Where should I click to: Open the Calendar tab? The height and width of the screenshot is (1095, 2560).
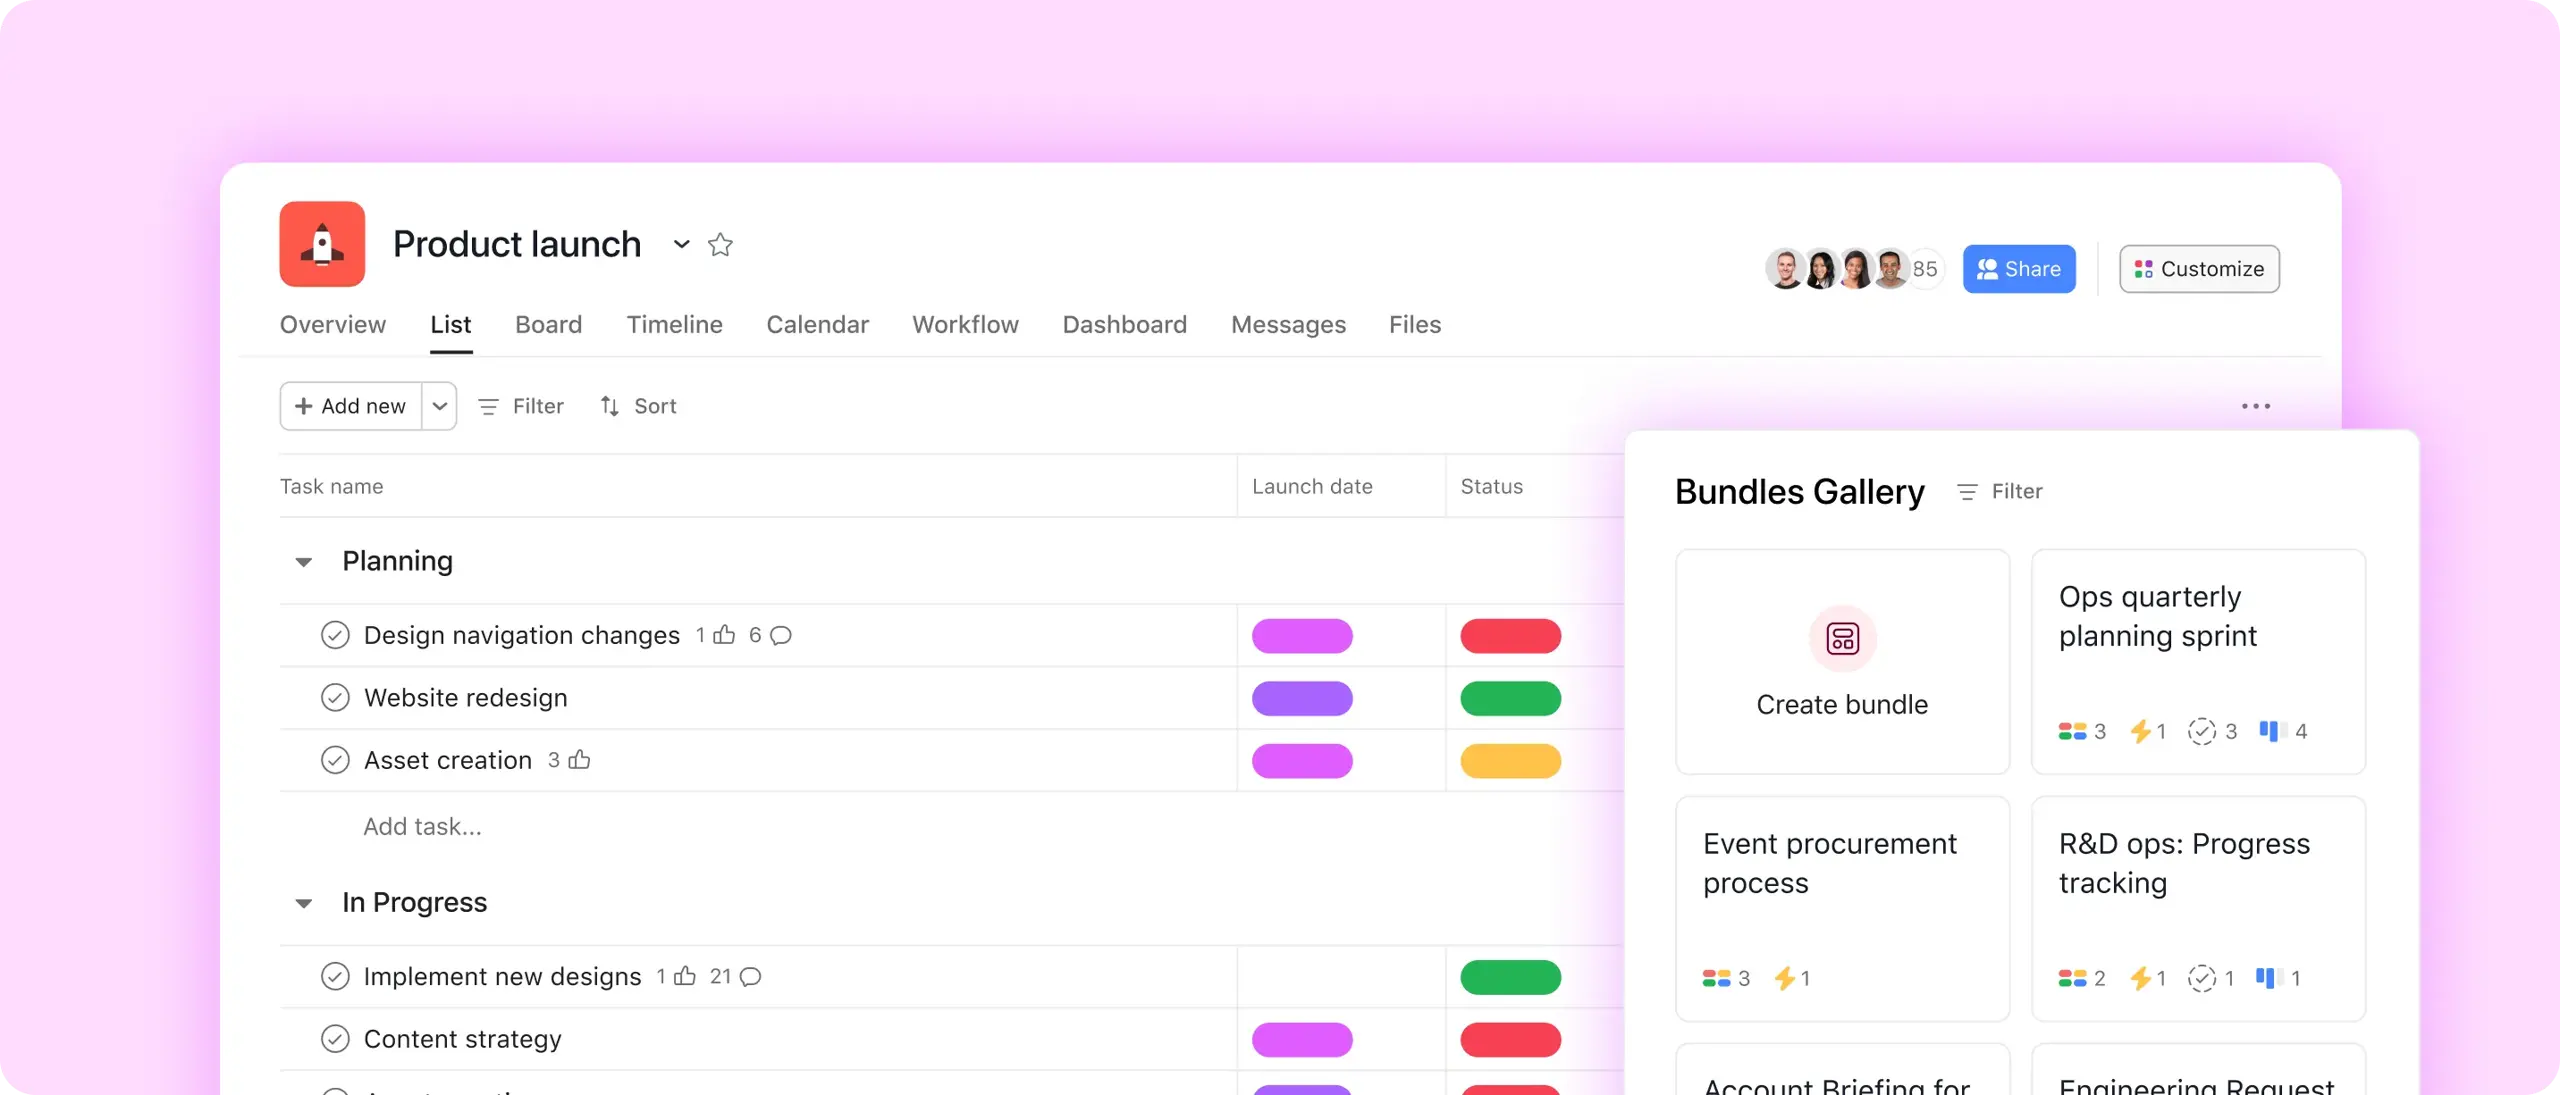pyautogui.click(x=818, y=325)
